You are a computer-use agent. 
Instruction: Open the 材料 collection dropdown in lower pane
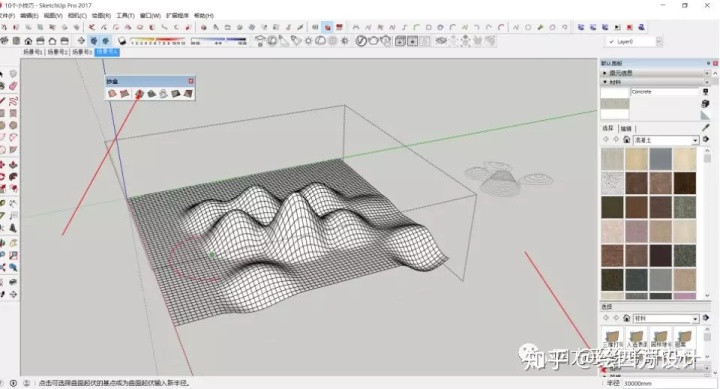point(695,318)
